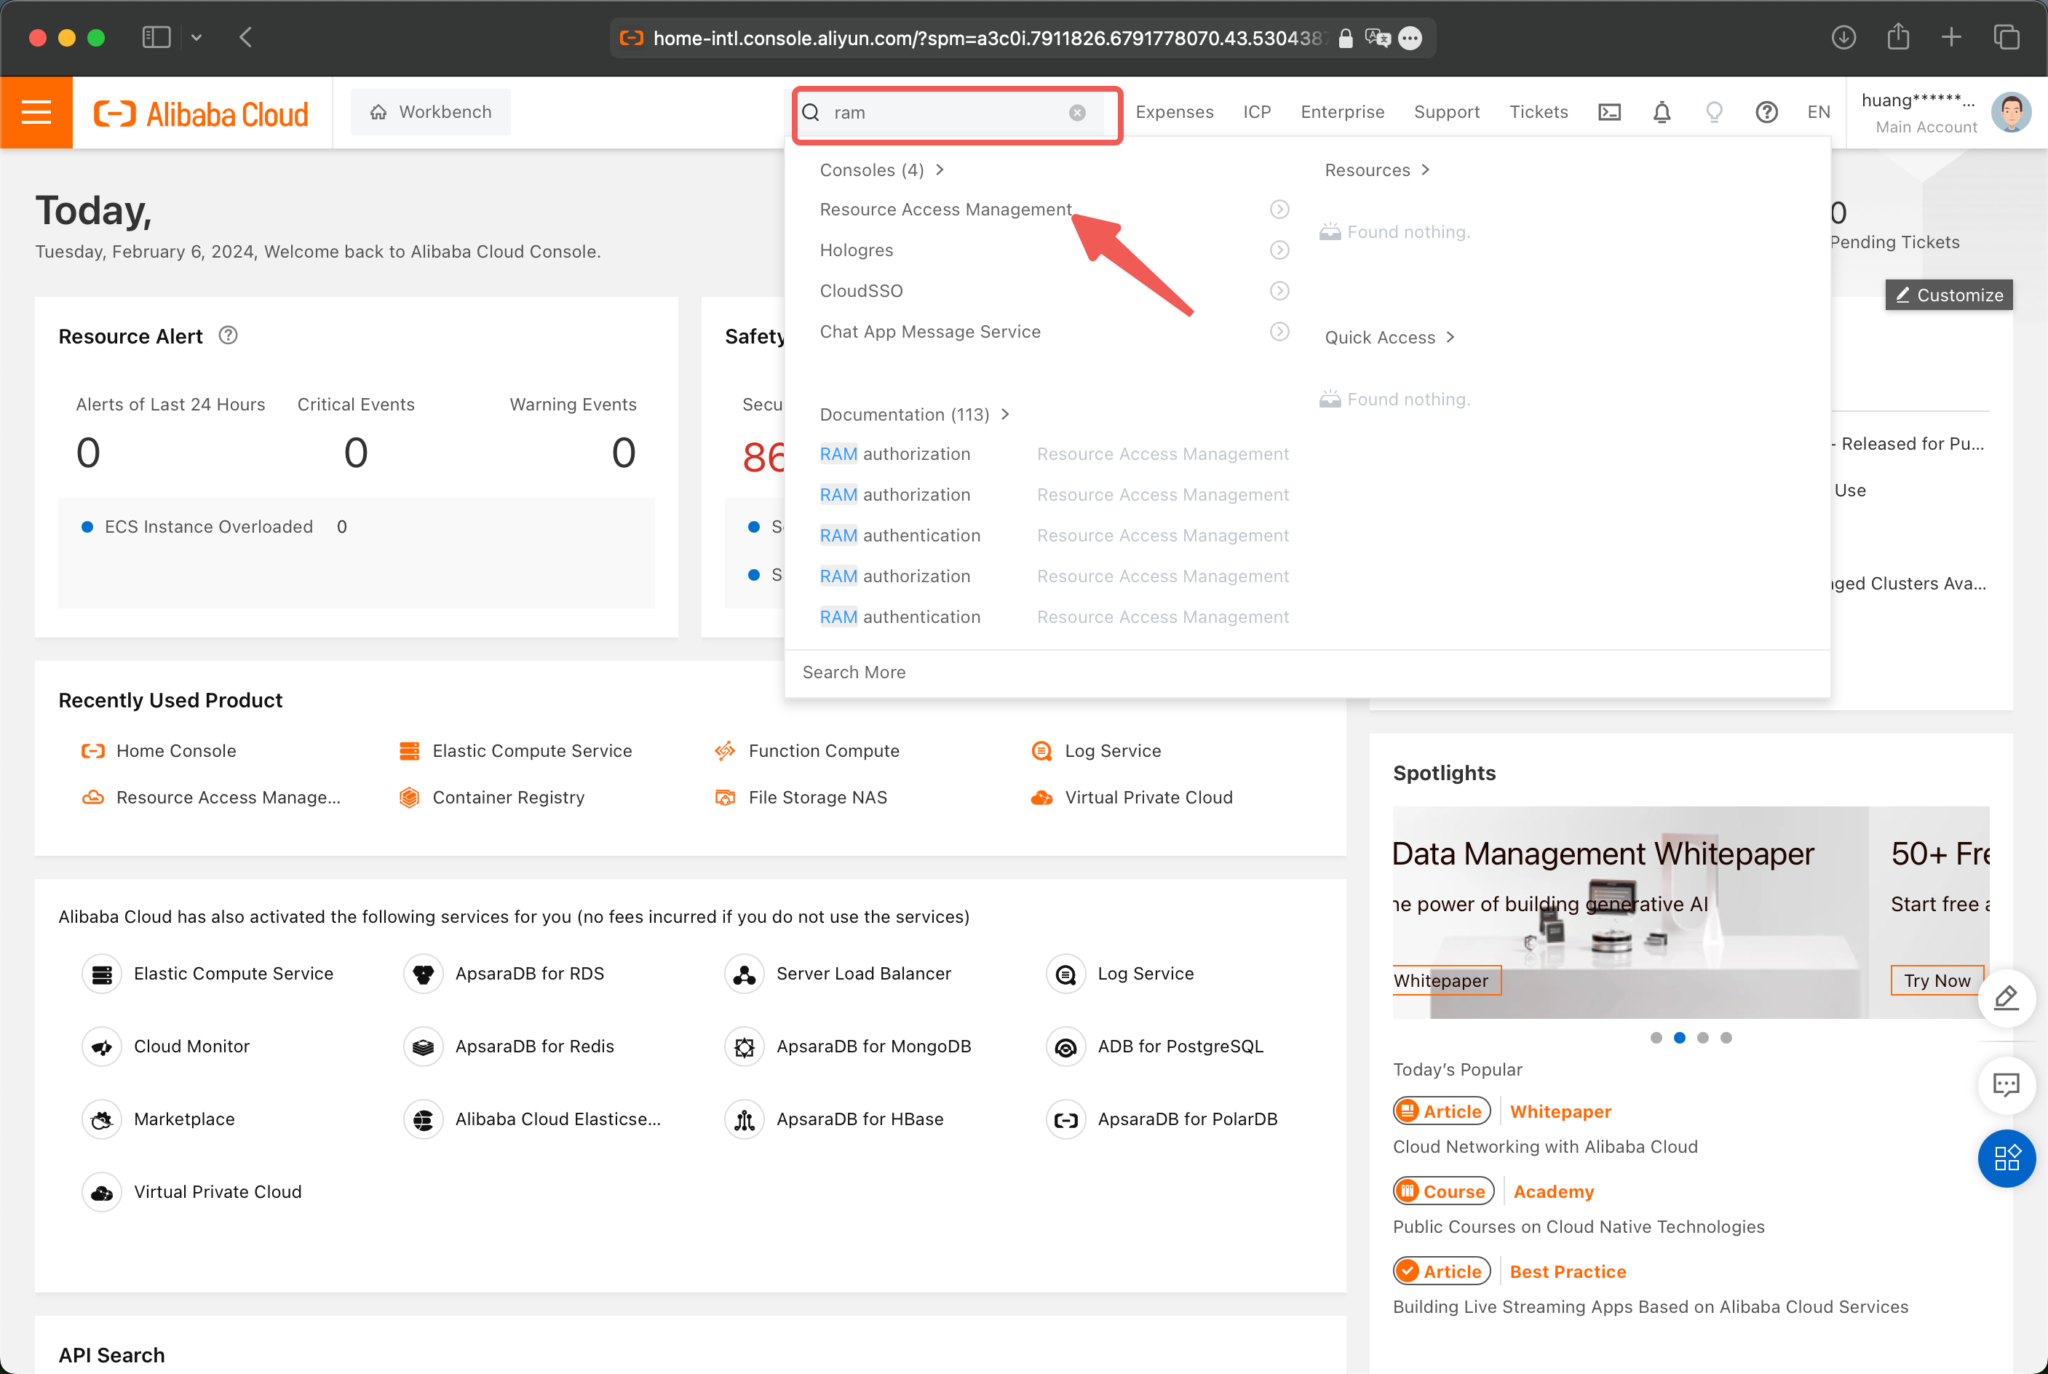Click the Resource Alert help icon
This screenshot has width=2048, height=1374.
228,335
